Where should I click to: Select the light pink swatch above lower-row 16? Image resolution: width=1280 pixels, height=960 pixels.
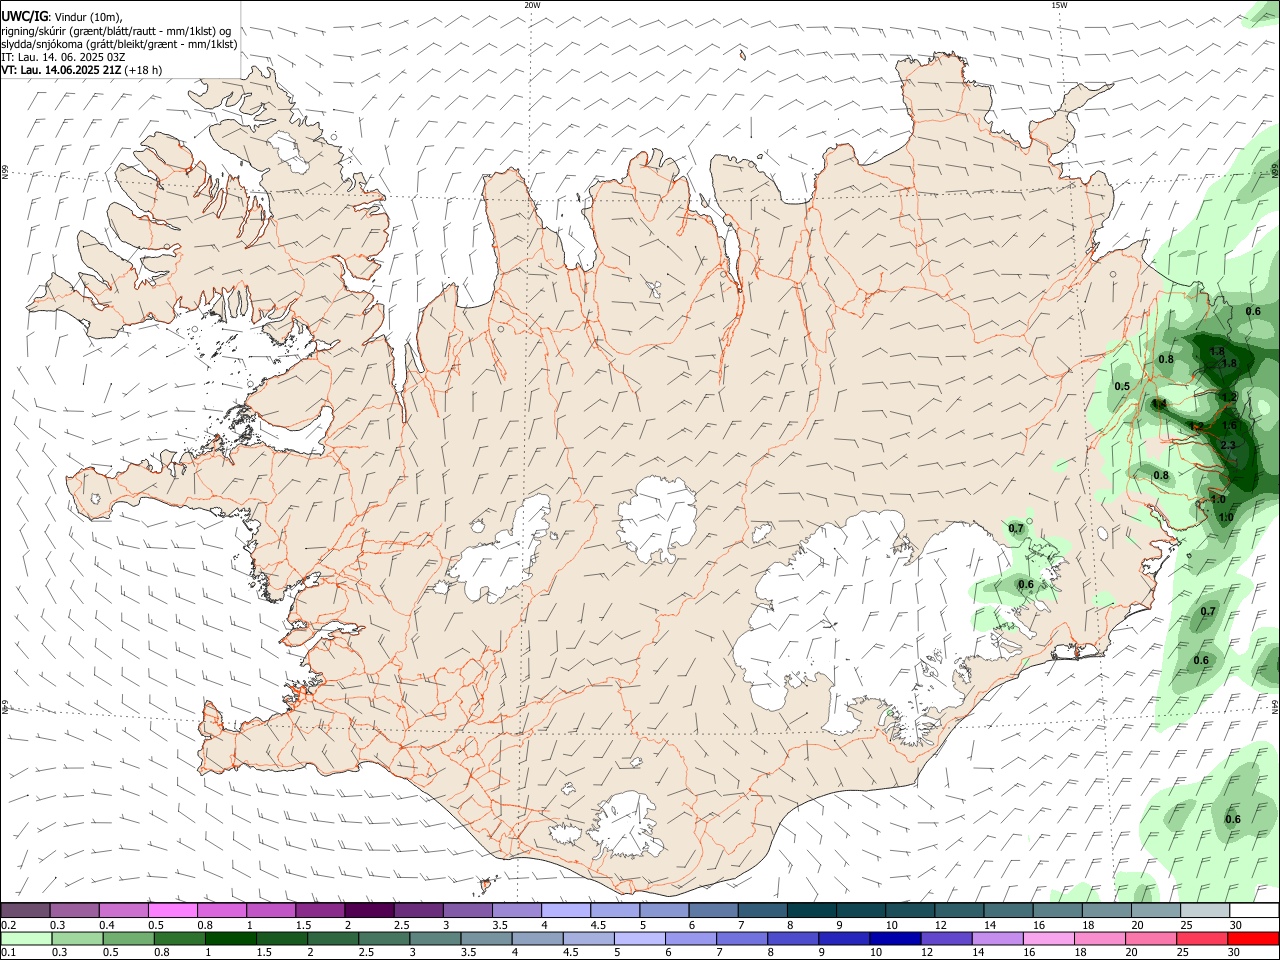(1049, 939)
